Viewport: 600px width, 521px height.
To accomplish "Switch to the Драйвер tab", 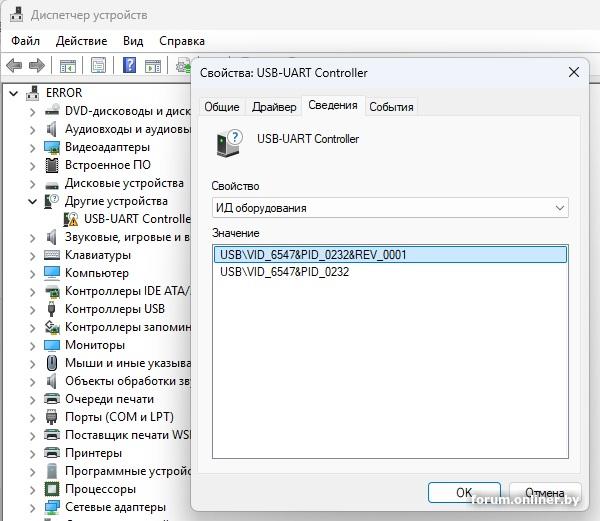I will pos(274,107).
